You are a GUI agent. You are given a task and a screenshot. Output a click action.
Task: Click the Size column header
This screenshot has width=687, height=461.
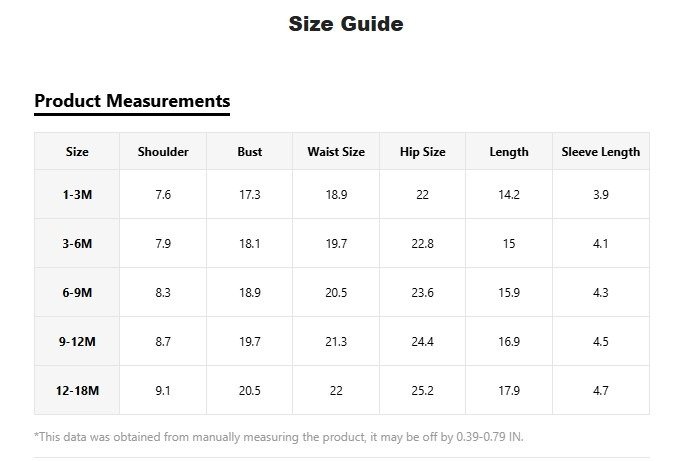click(77, 152)
